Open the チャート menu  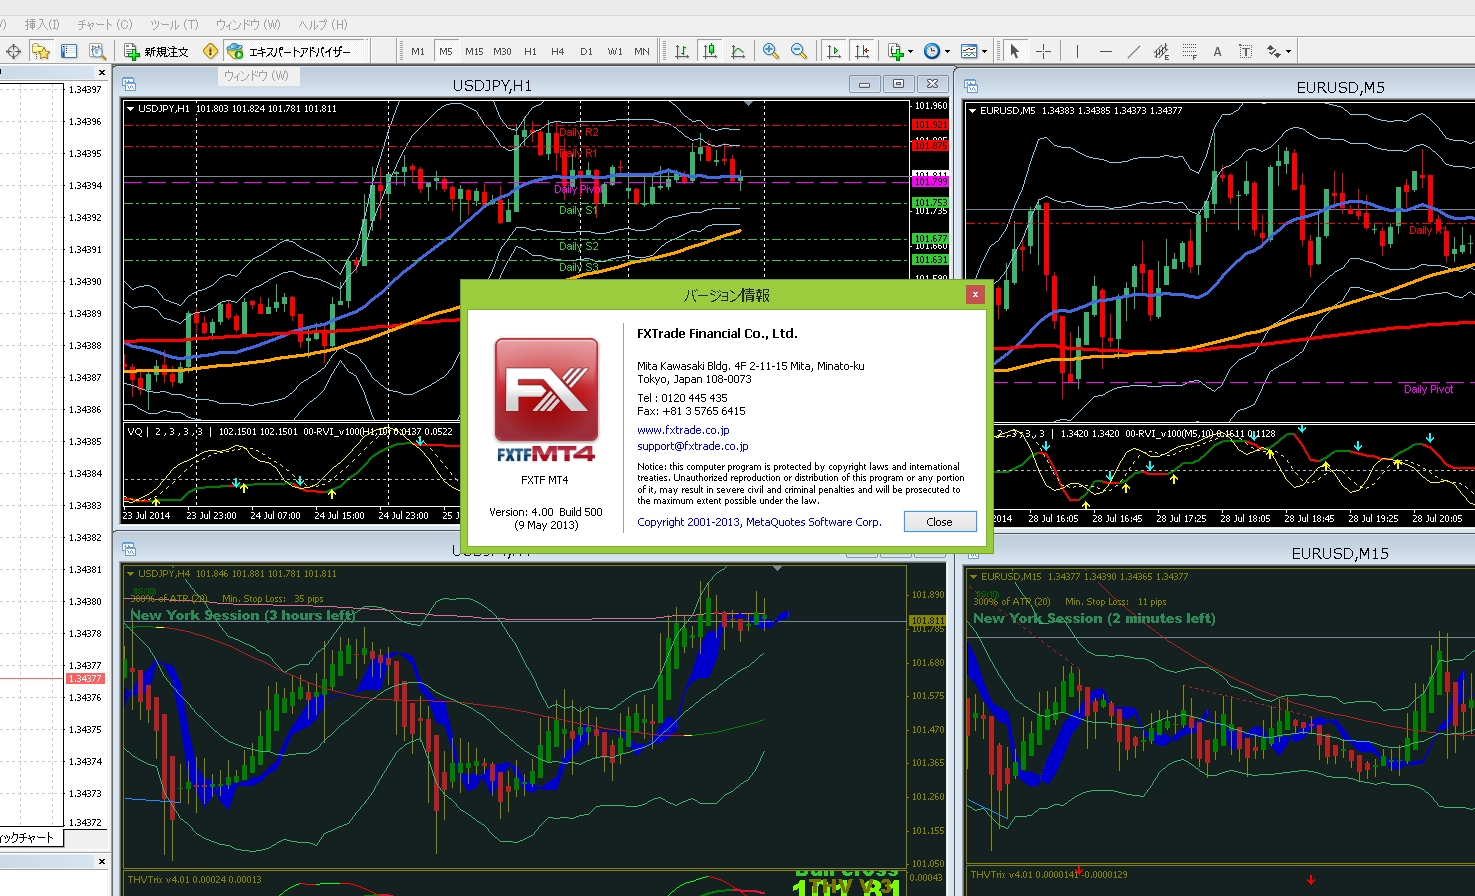tap(104, 24)
